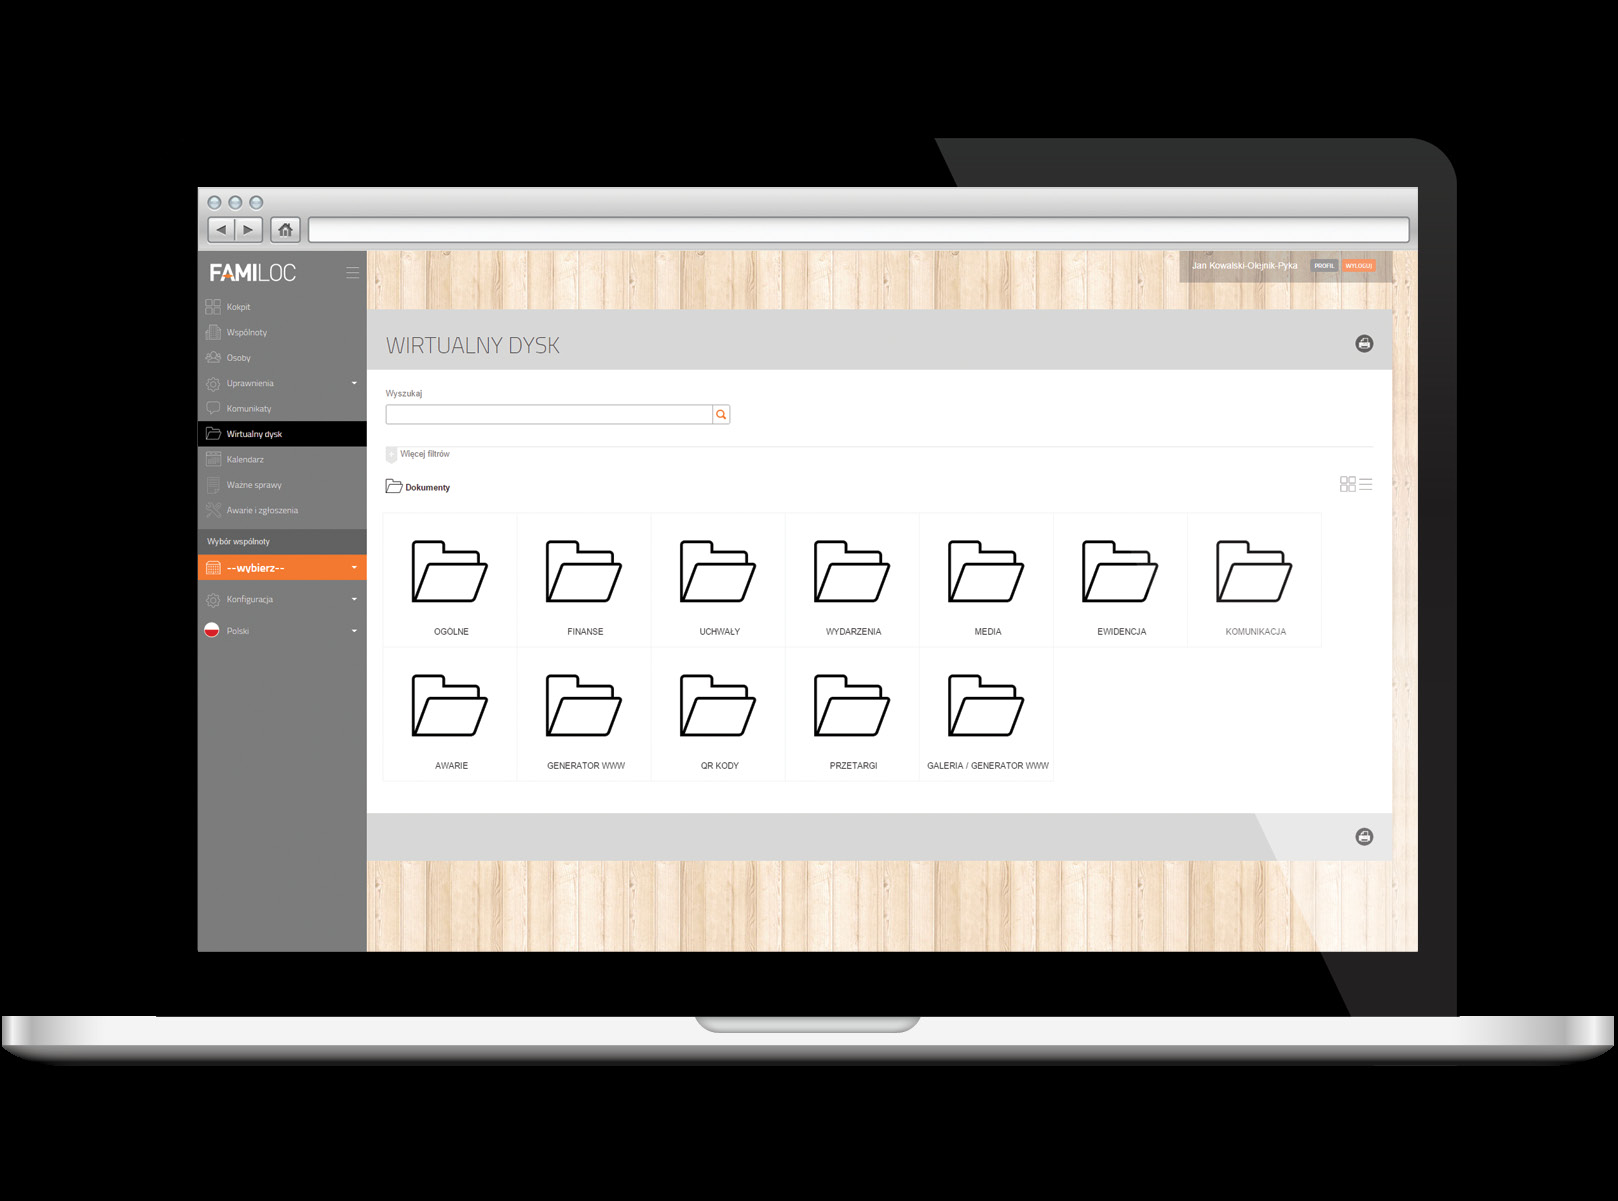Open the EWIDENCJA folder
1618x1201 pixels.
pyautogui.click(x=1120, y=580)
